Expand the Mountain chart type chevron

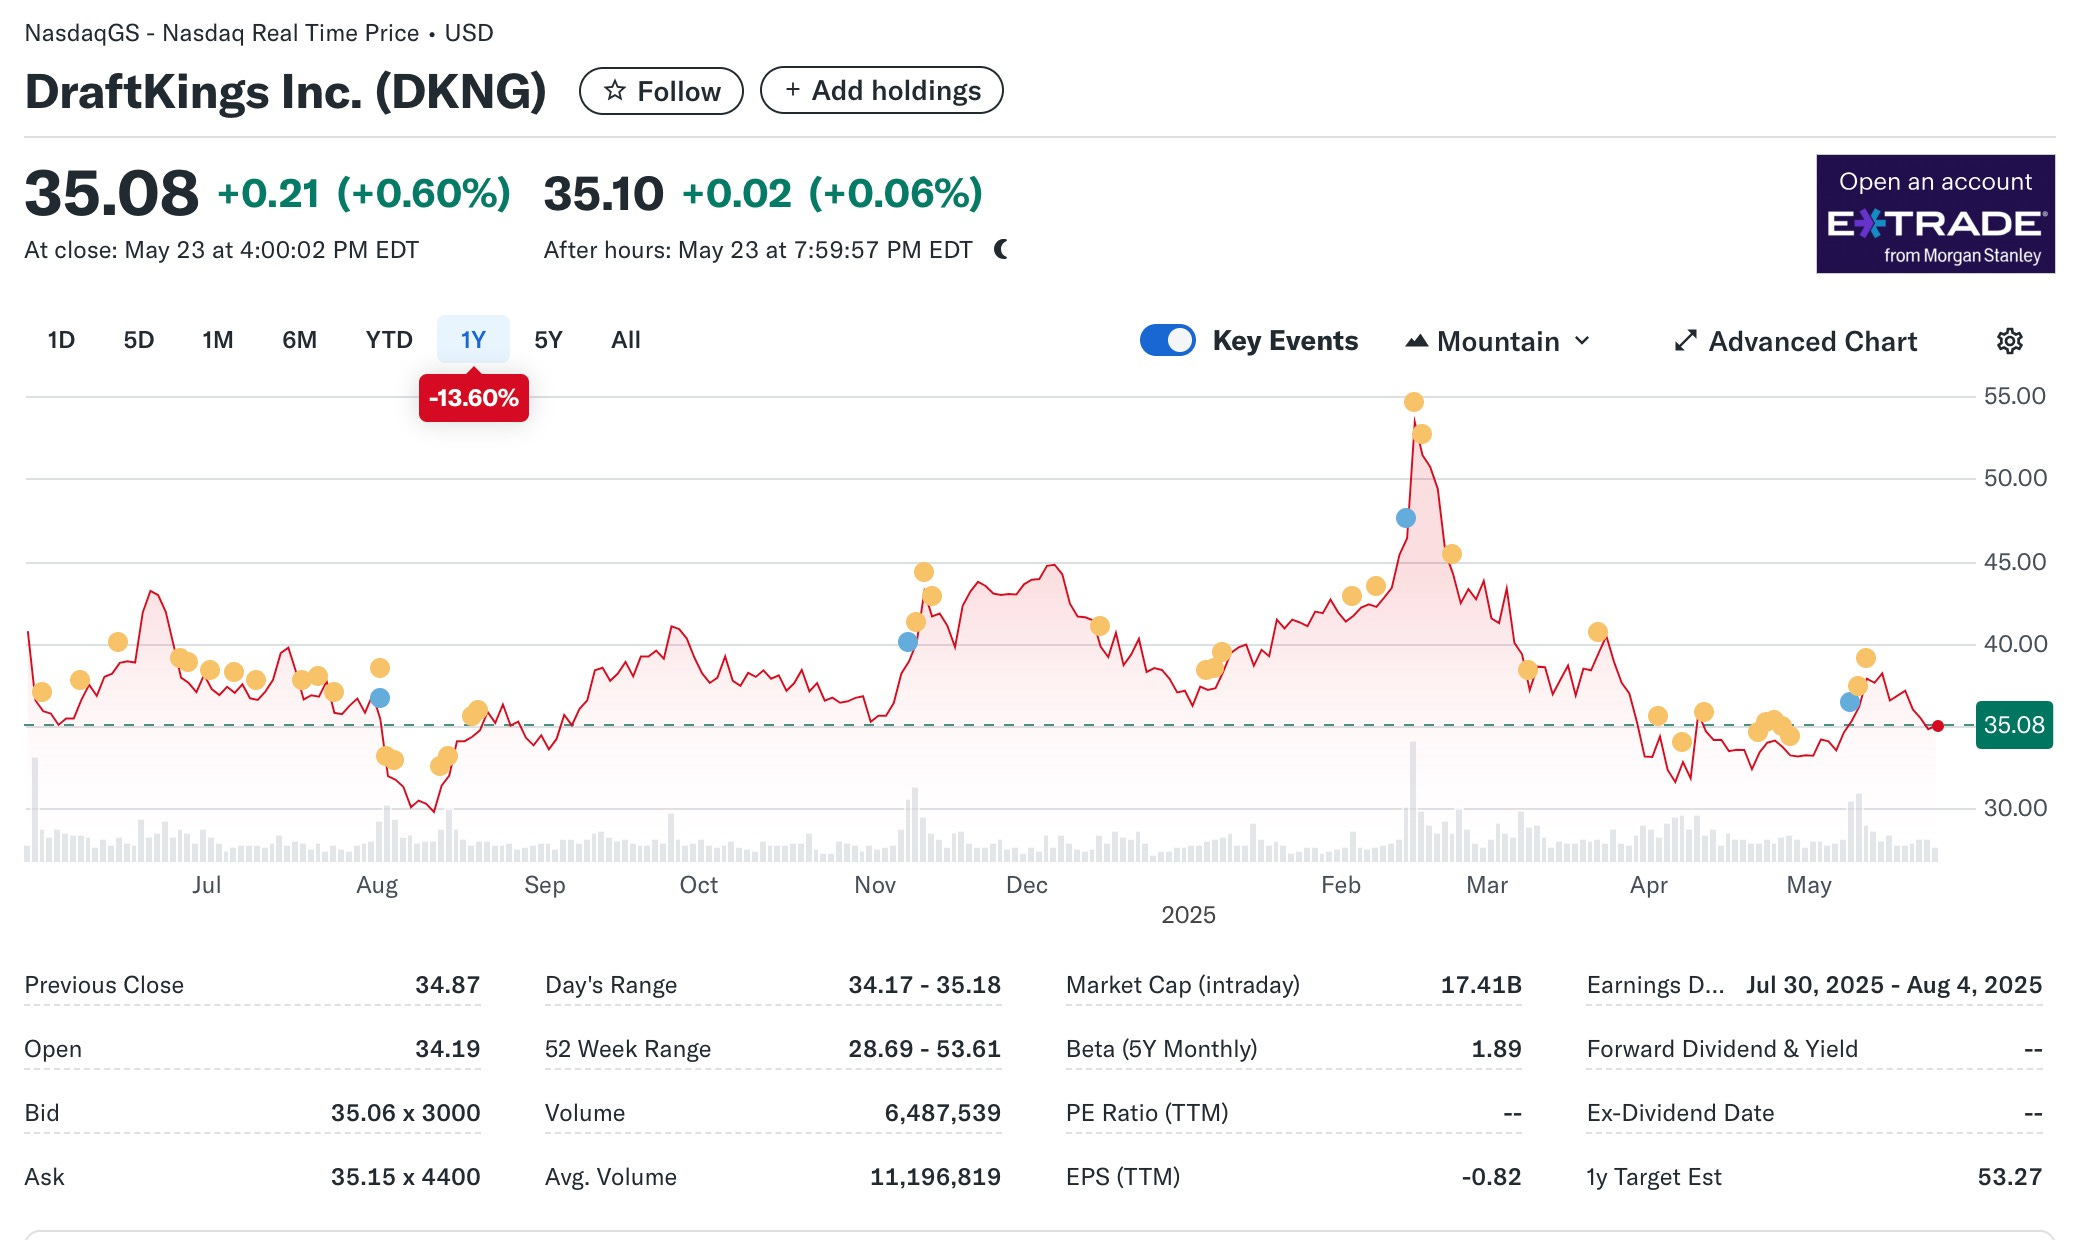pos(1582,341)
